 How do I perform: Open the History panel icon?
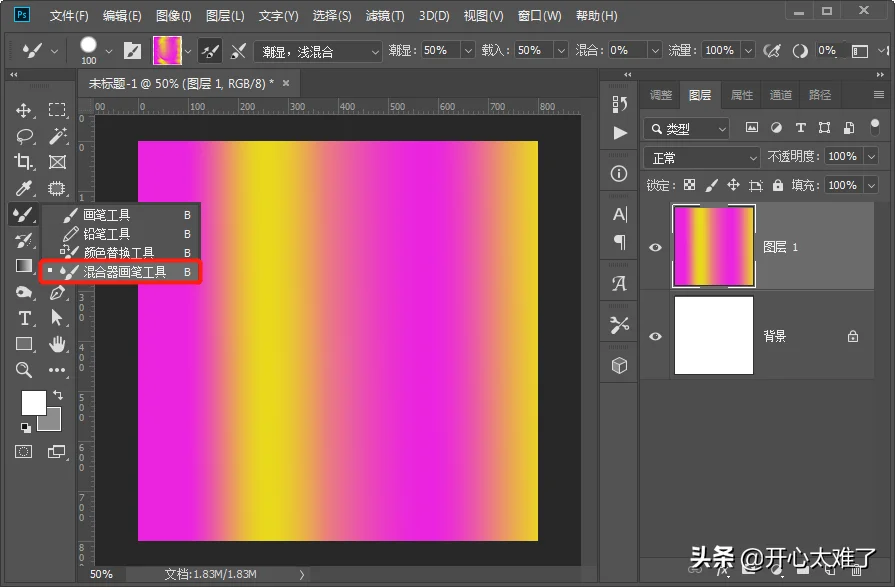619,104
